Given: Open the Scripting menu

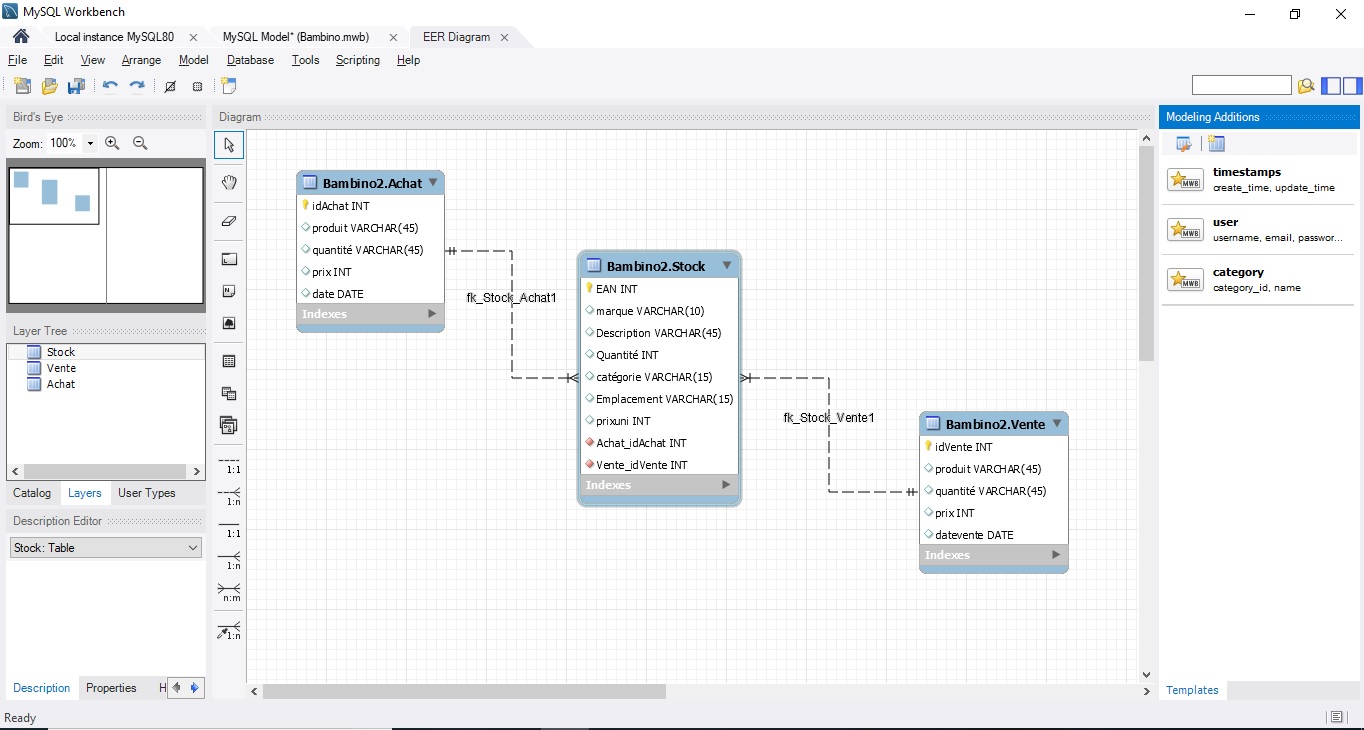Looking at the screenshot, I should (x=358, y=60).
